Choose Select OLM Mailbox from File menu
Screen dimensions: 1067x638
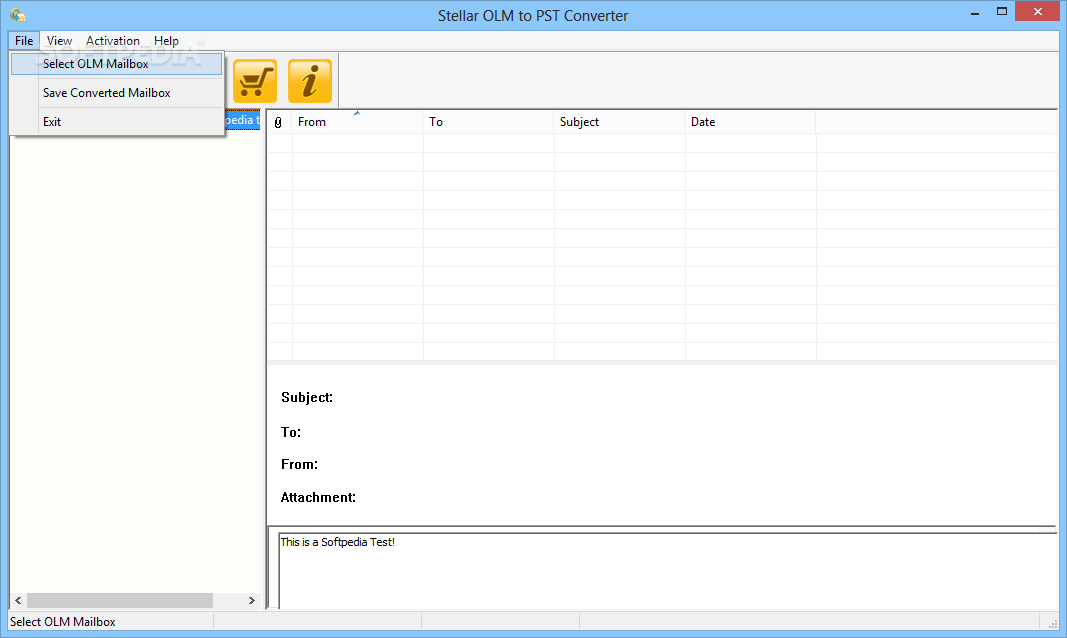pyautogui.click(x=117, y=64)
